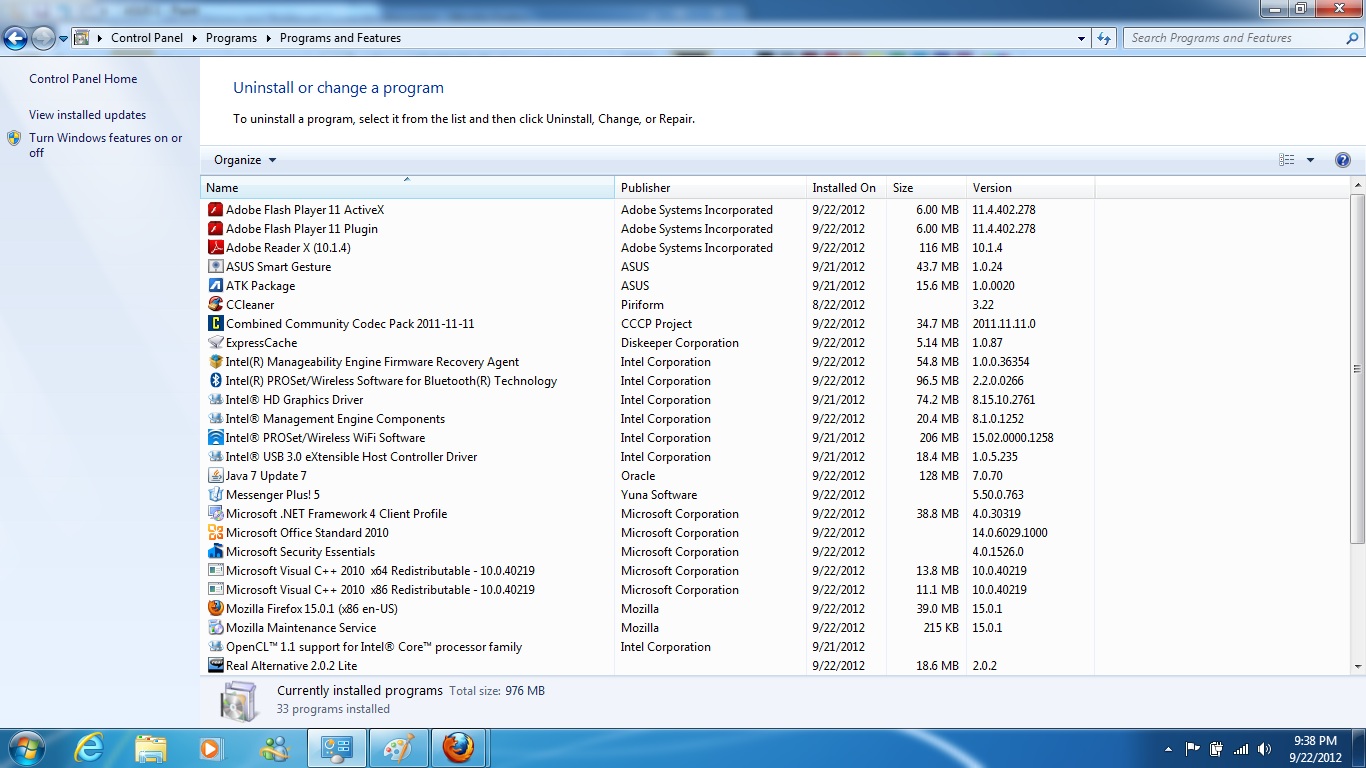Click the Java 7 Update 7 icon

coord(215,476)
